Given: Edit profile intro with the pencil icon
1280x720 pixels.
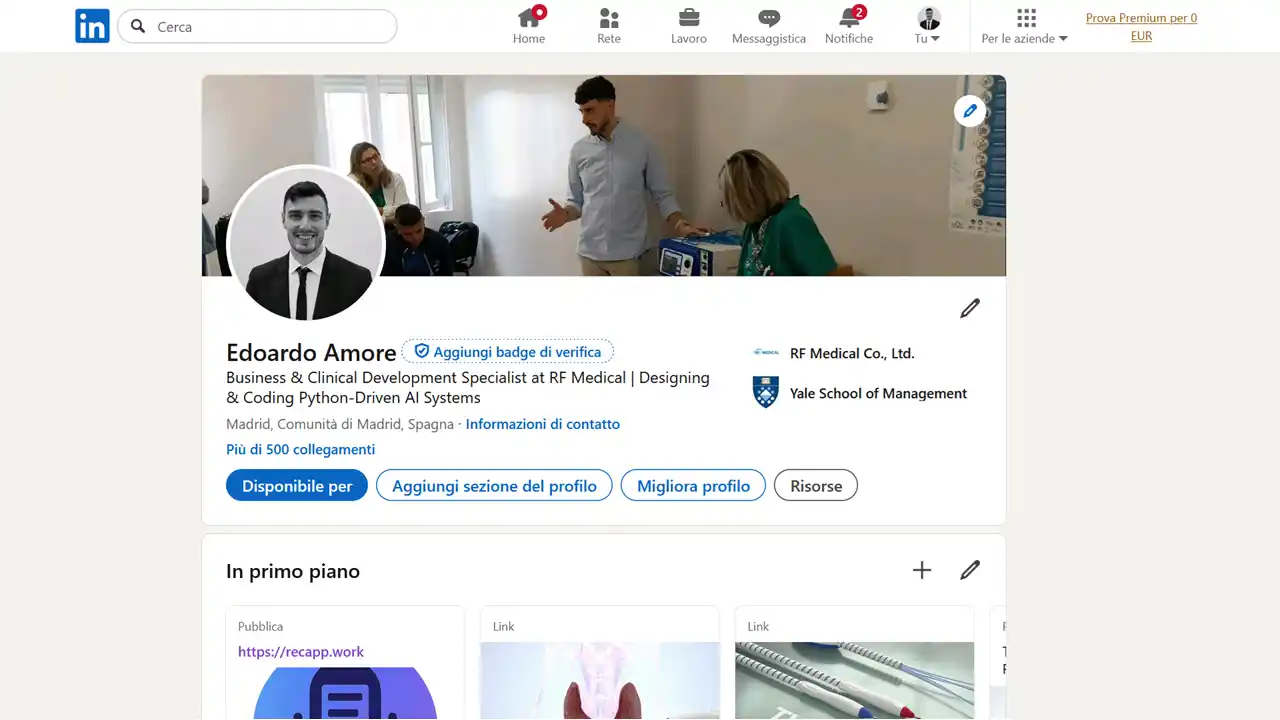Looking at the screenshot, I should pyautogui.click(x=969, y=308).
